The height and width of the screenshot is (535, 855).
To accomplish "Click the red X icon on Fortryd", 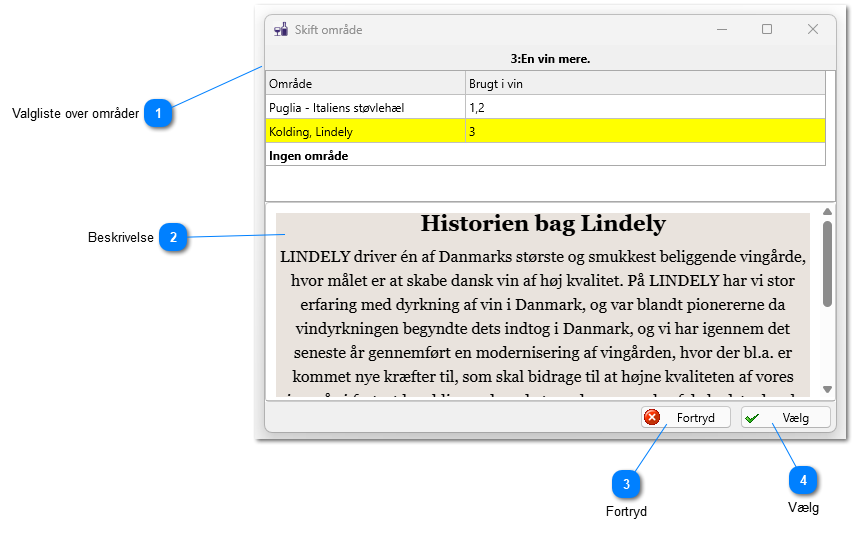I will (x=652, y=417).
